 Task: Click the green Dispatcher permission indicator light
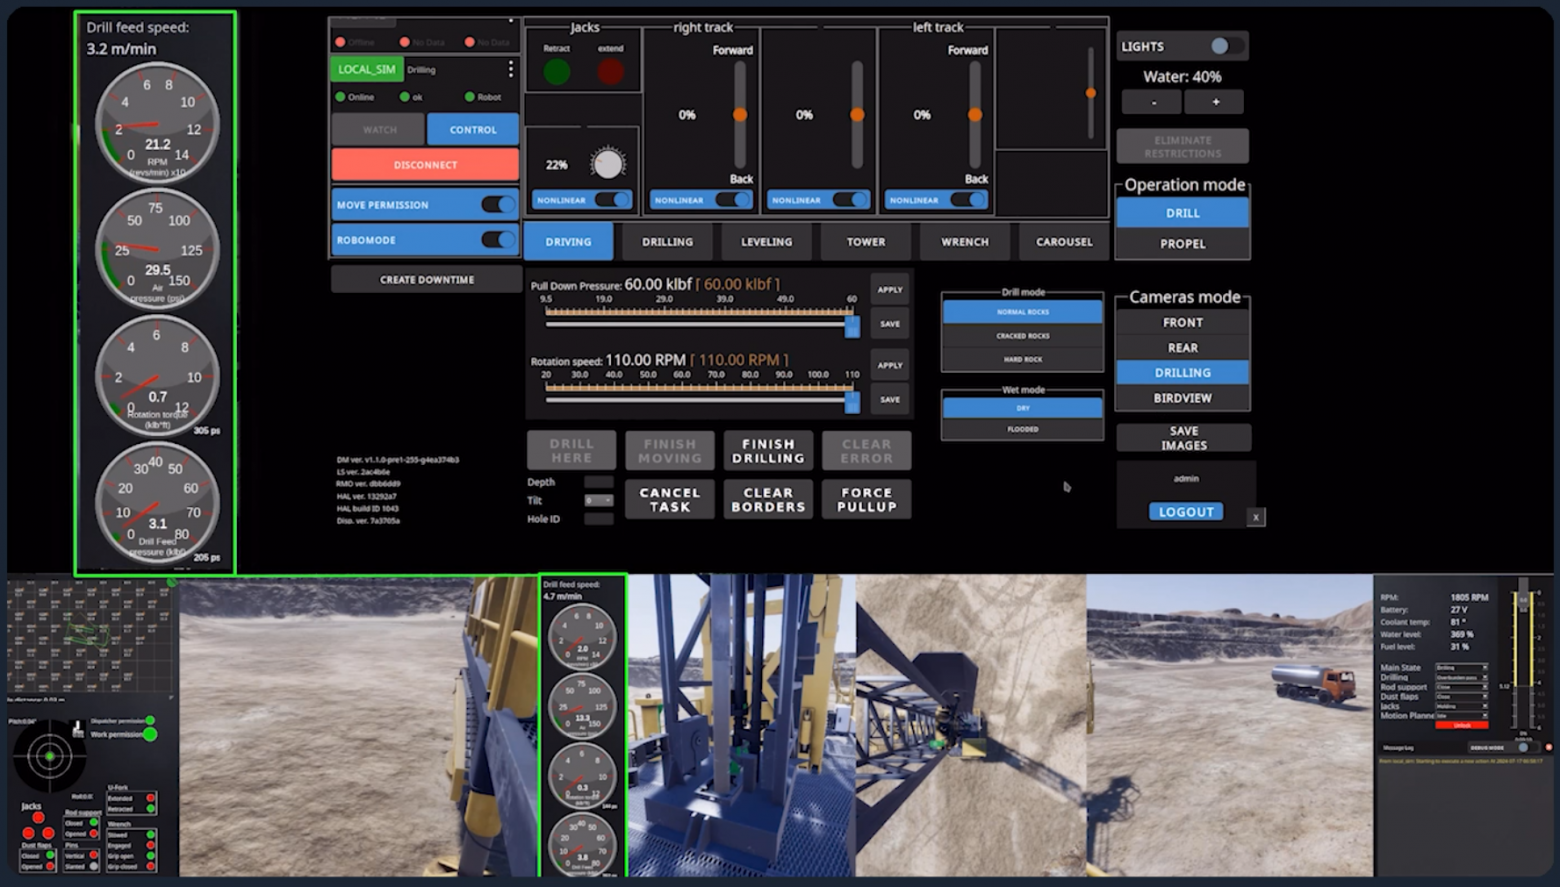150,720
